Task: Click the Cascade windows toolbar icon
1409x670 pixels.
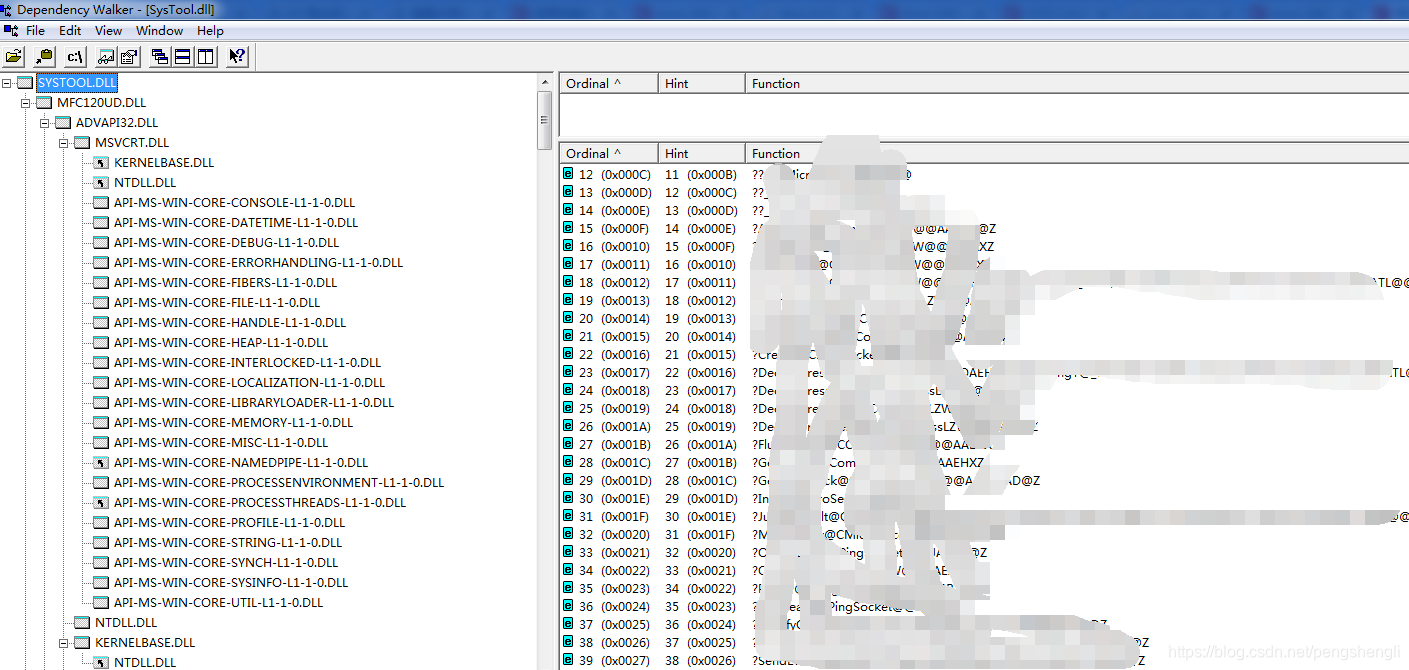Action: (x=159, y=57)
